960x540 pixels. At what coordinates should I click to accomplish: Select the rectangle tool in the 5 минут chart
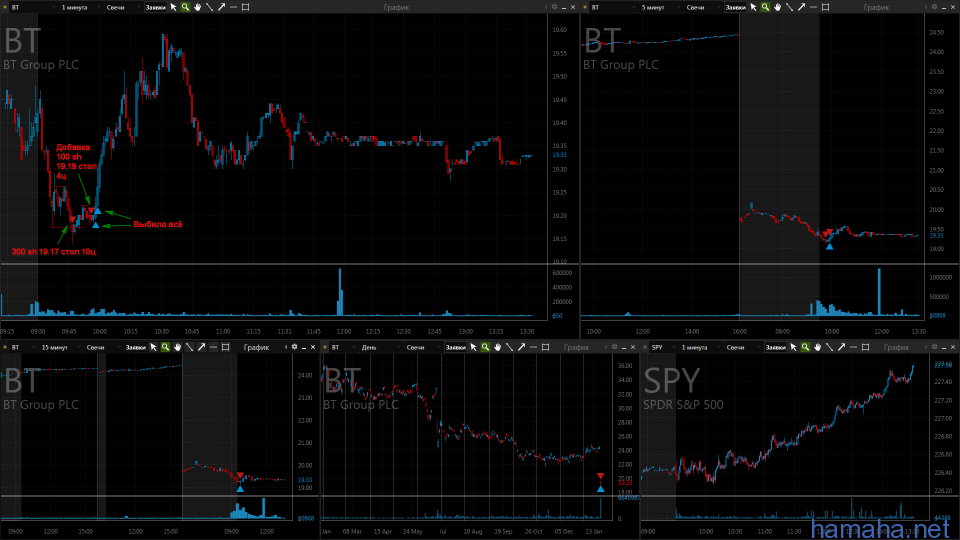tap(825, 7)
